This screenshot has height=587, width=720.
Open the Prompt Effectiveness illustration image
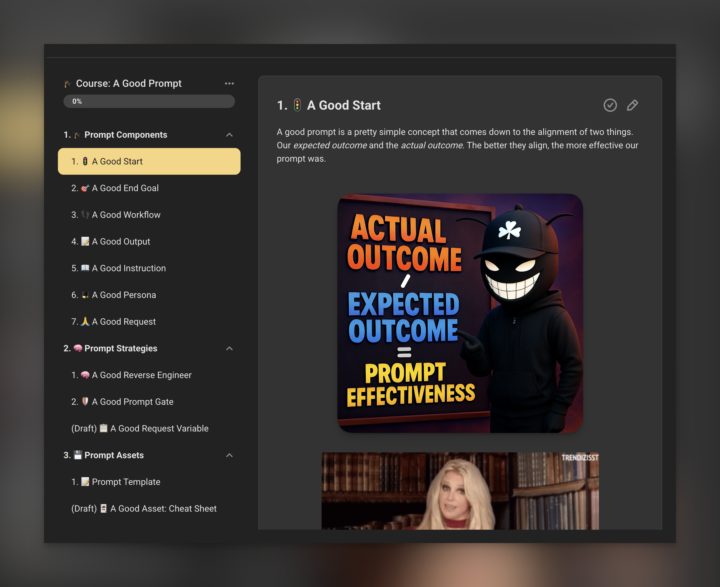[x=460, y=313]
